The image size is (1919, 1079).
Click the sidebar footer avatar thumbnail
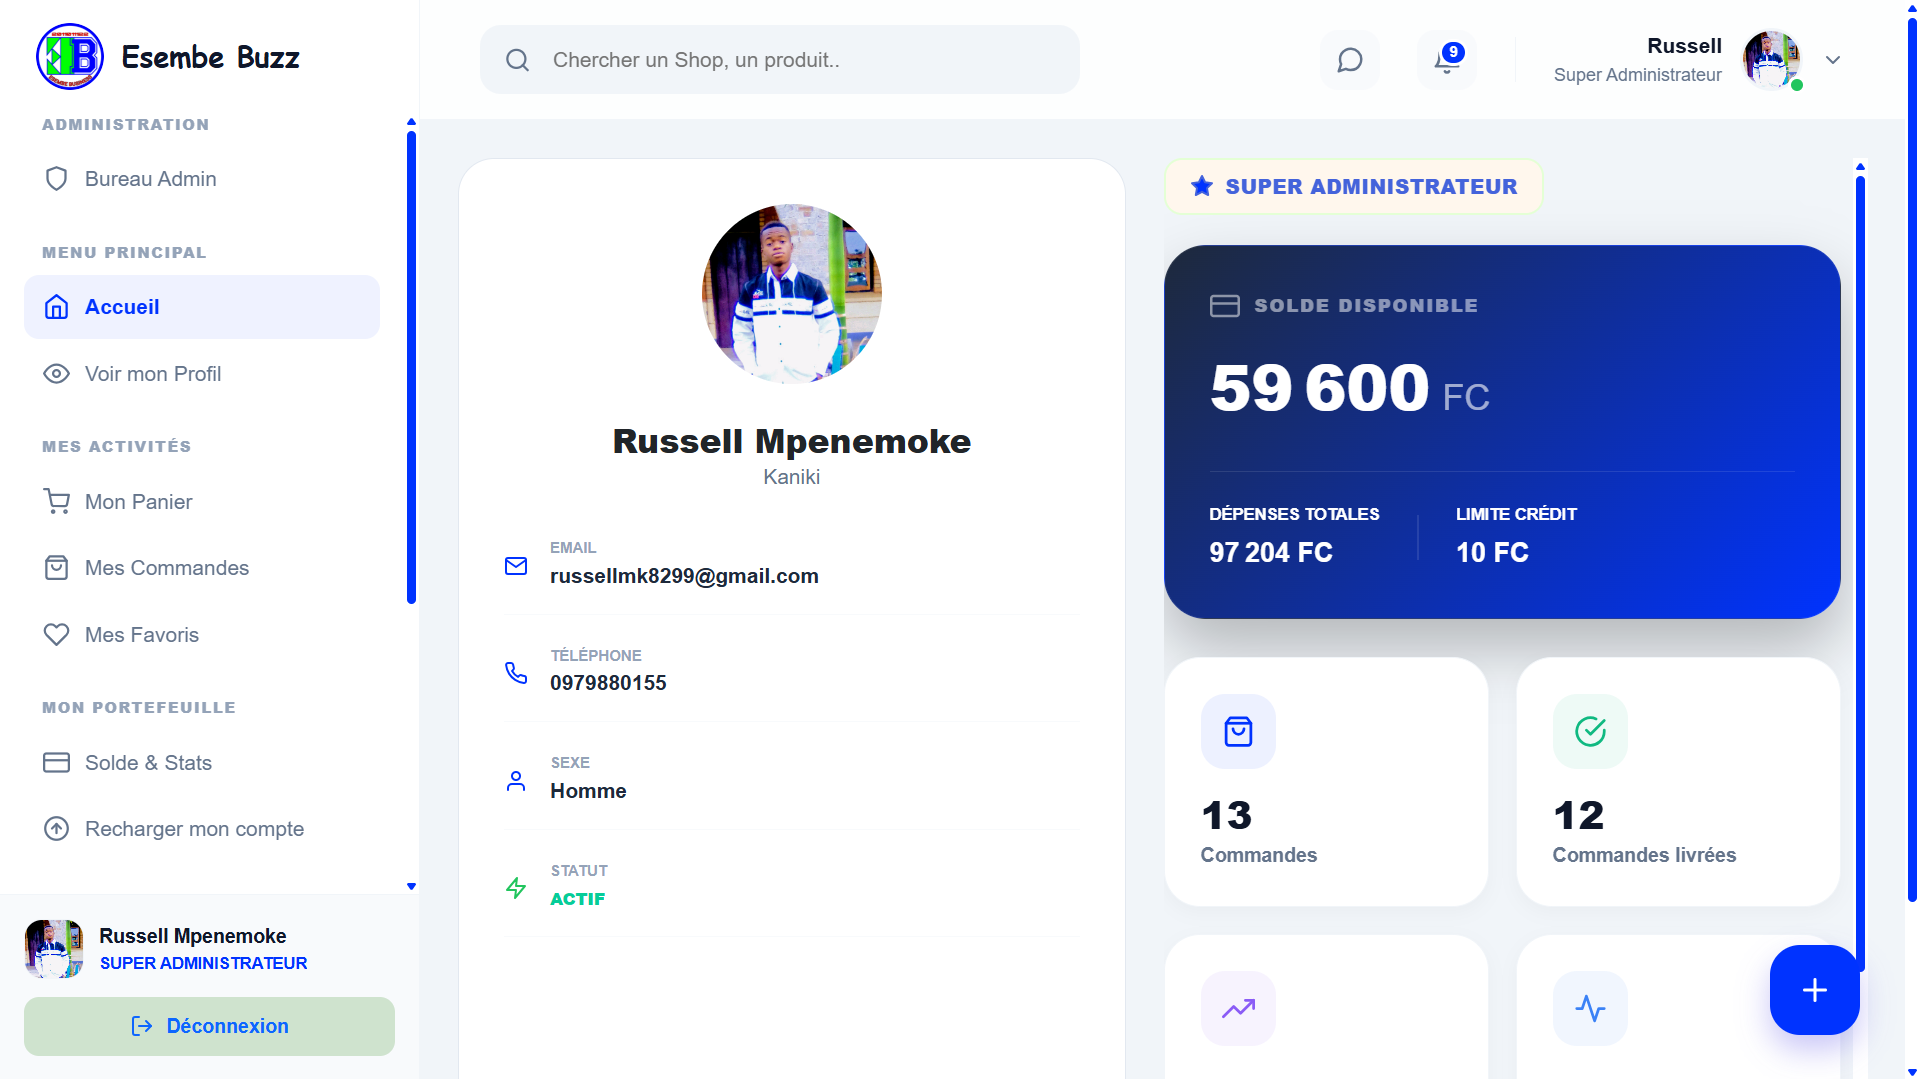[54, 949]
